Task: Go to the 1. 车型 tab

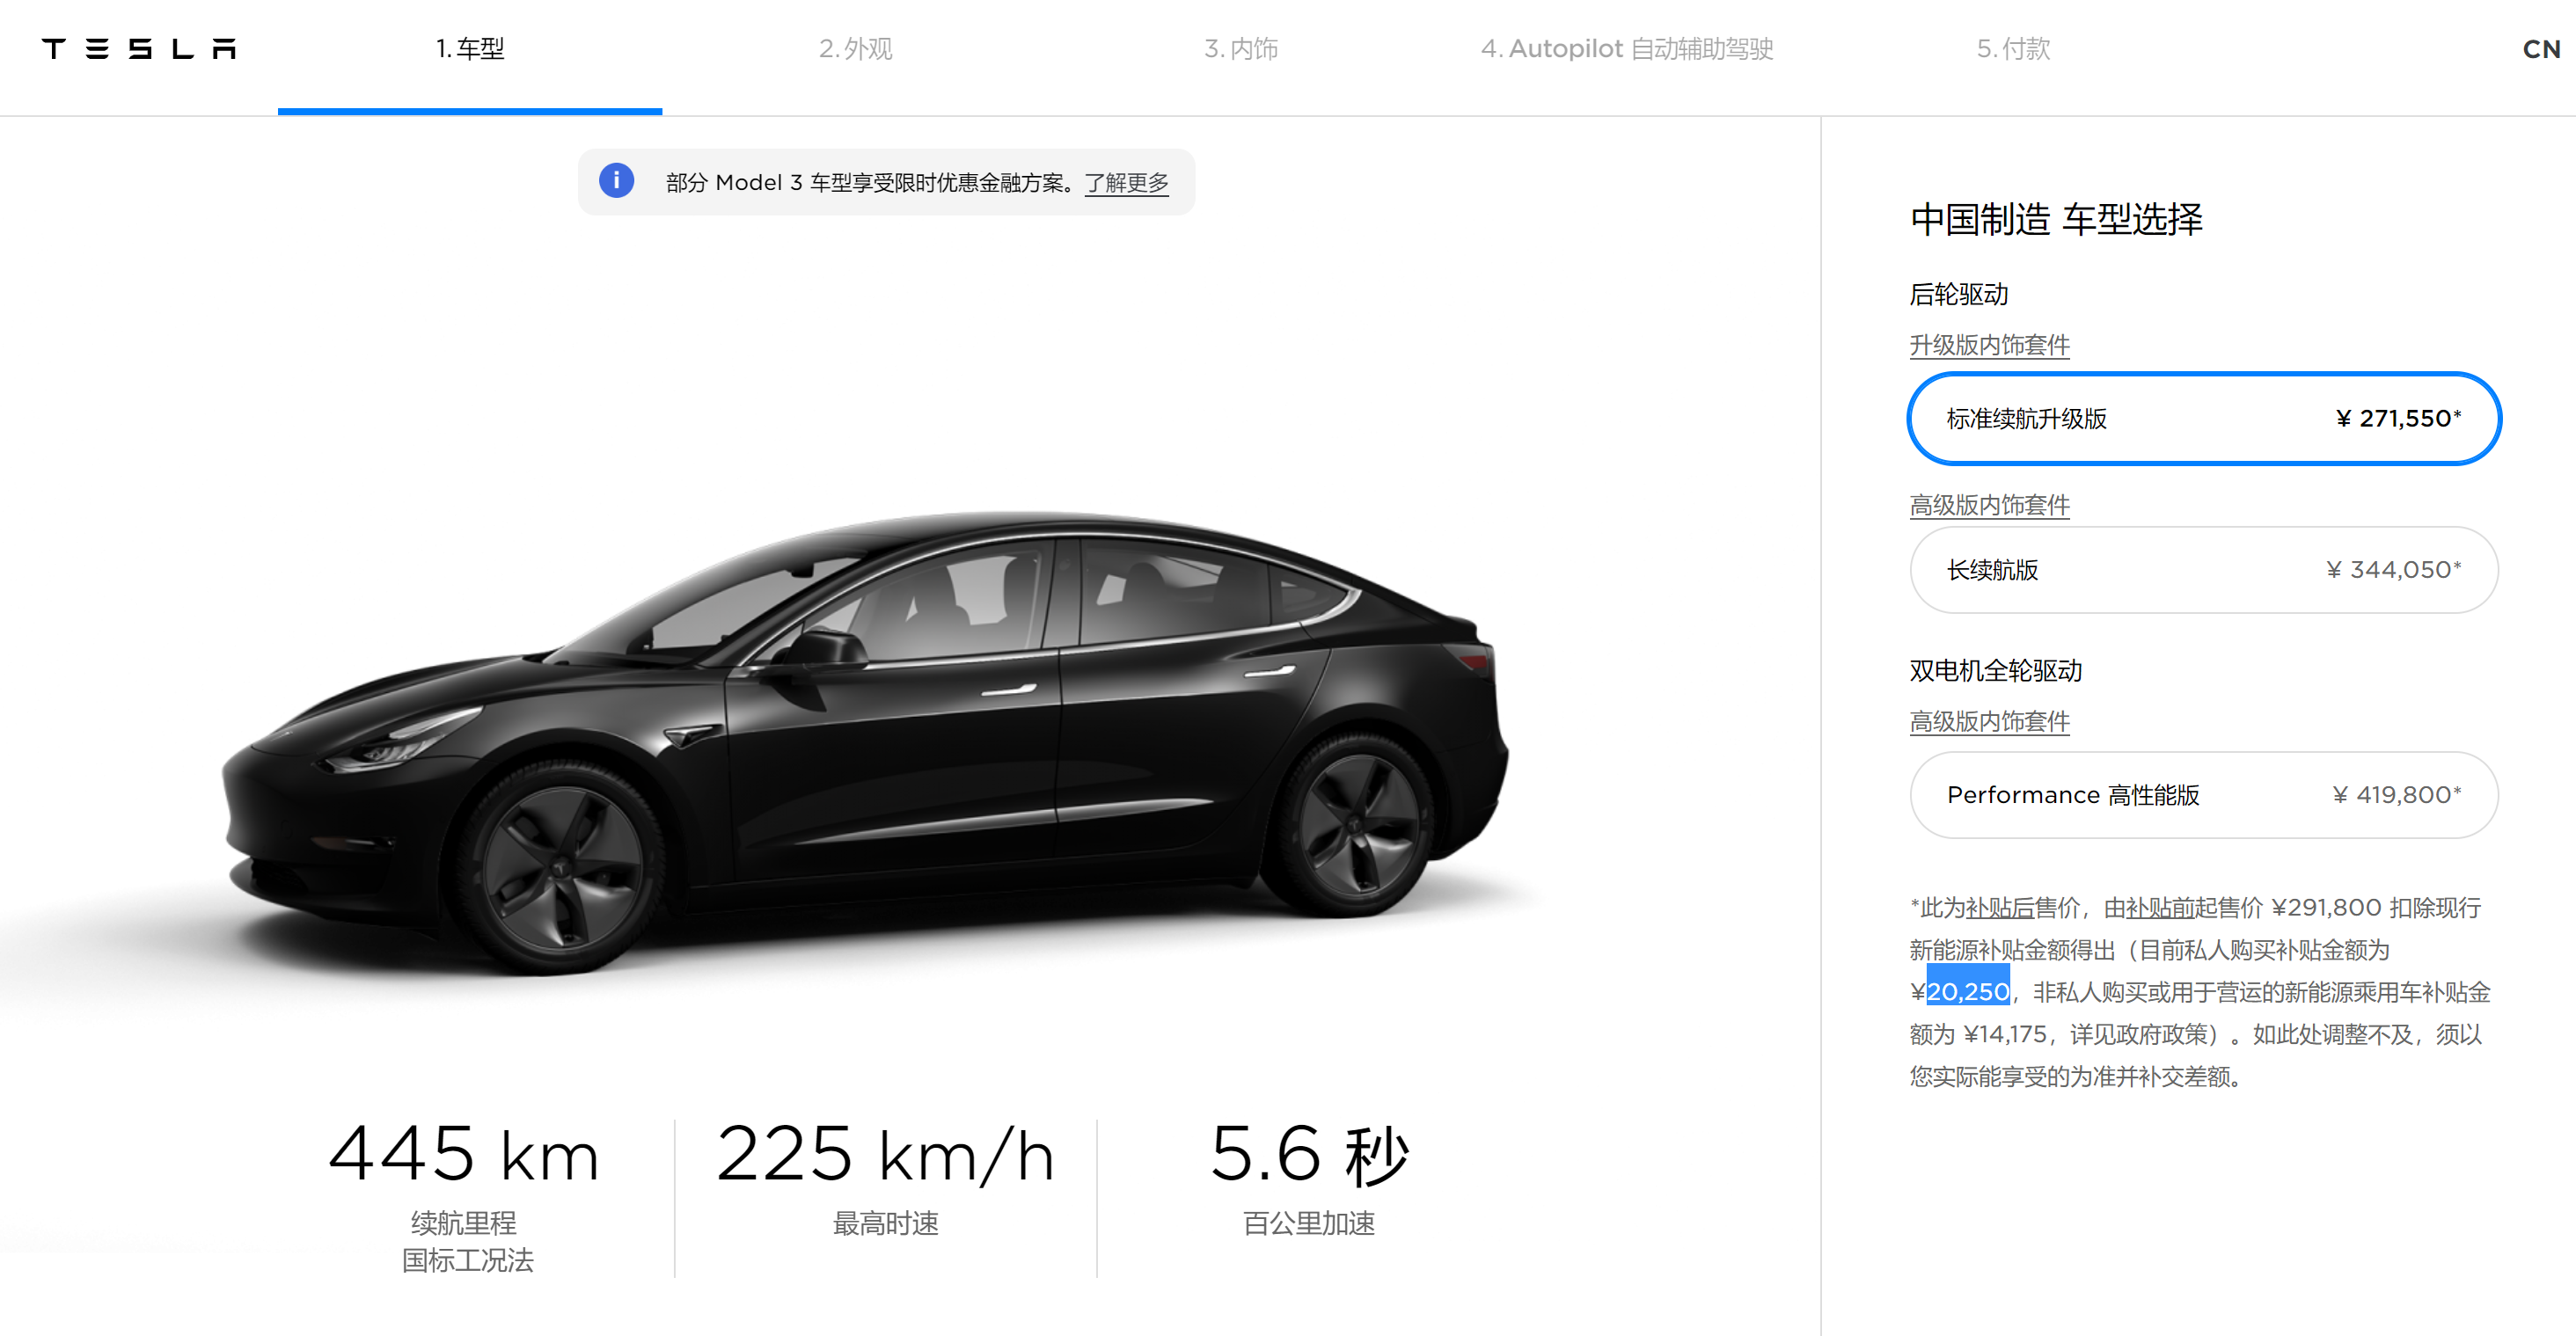Action: (470, 49)
